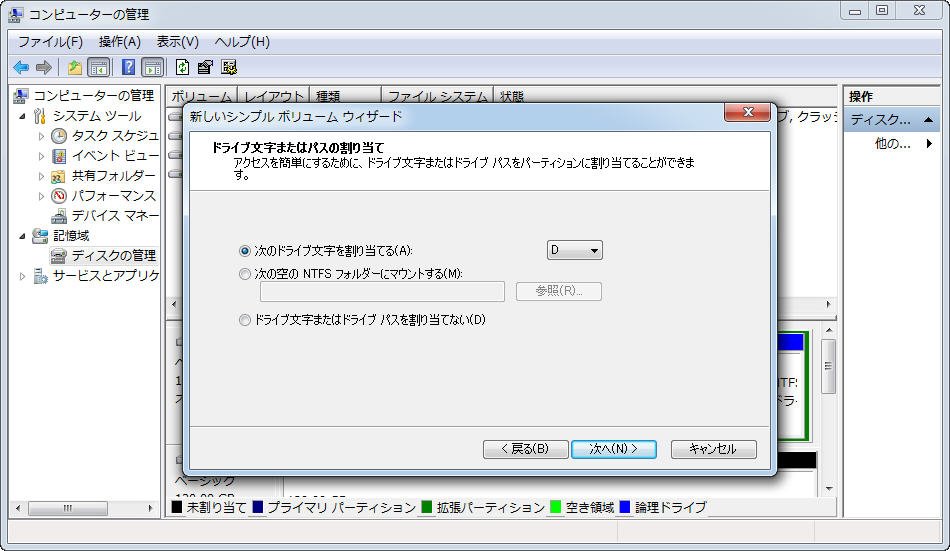The width and height of the screenshot is (950, 551).
Task: Expand 共有フォルダー node arrow
Action: tap(41, 176)
